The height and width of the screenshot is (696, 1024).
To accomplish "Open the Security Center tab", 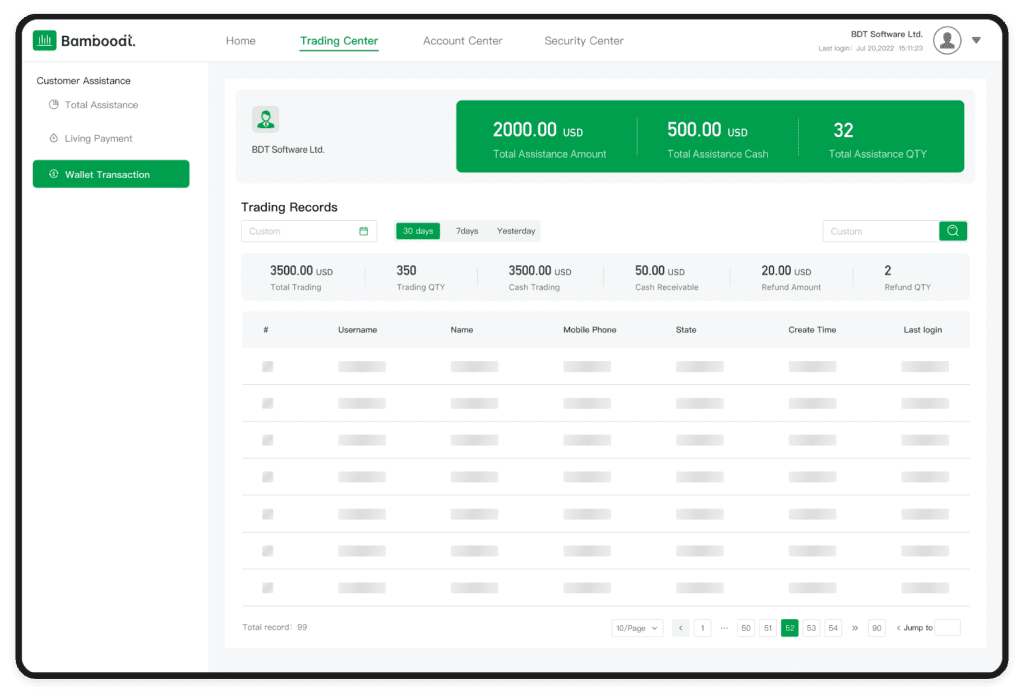I will [x=583, y=41].
